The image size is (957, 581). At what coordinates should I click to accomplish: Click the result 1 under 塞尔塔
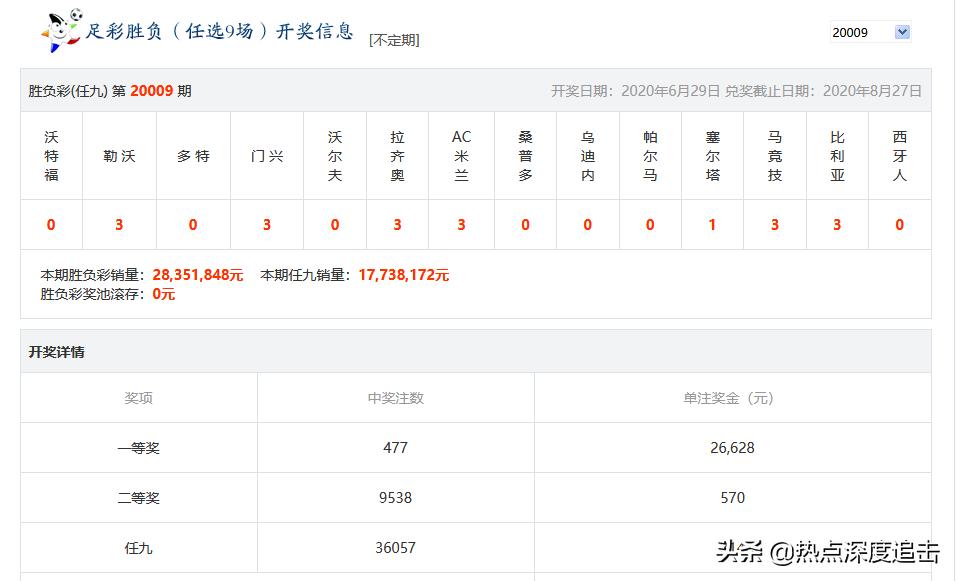[712, 225]
